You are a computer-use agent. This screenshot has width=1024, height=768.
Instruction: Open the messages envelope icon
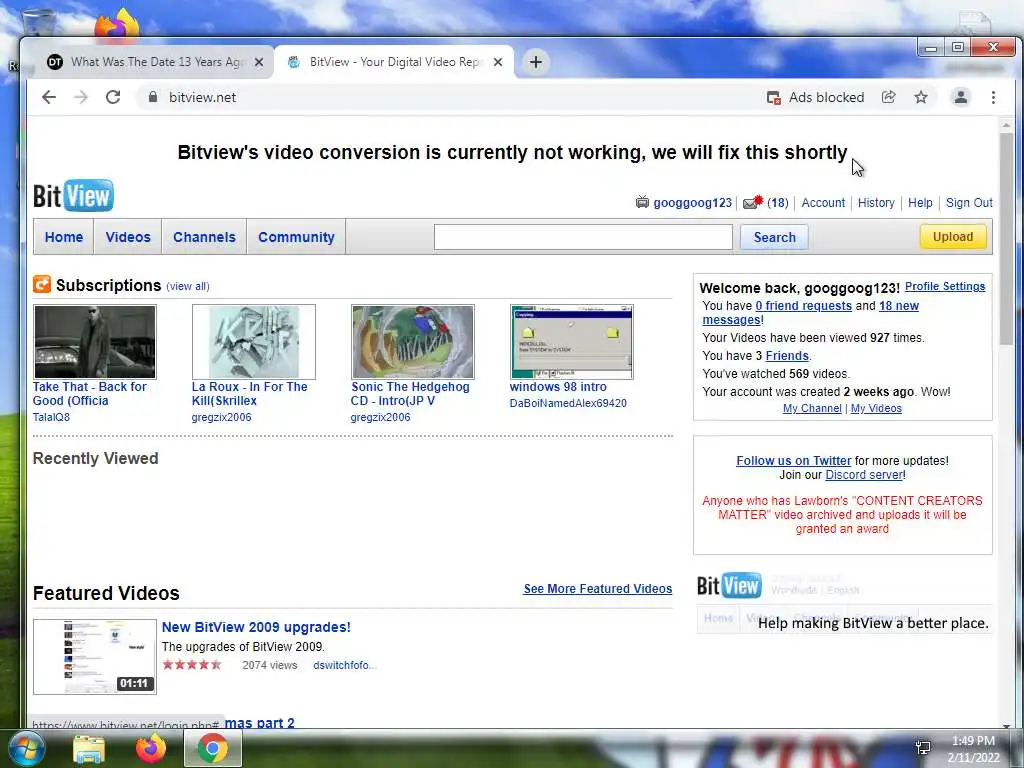(x=752, y=202)
